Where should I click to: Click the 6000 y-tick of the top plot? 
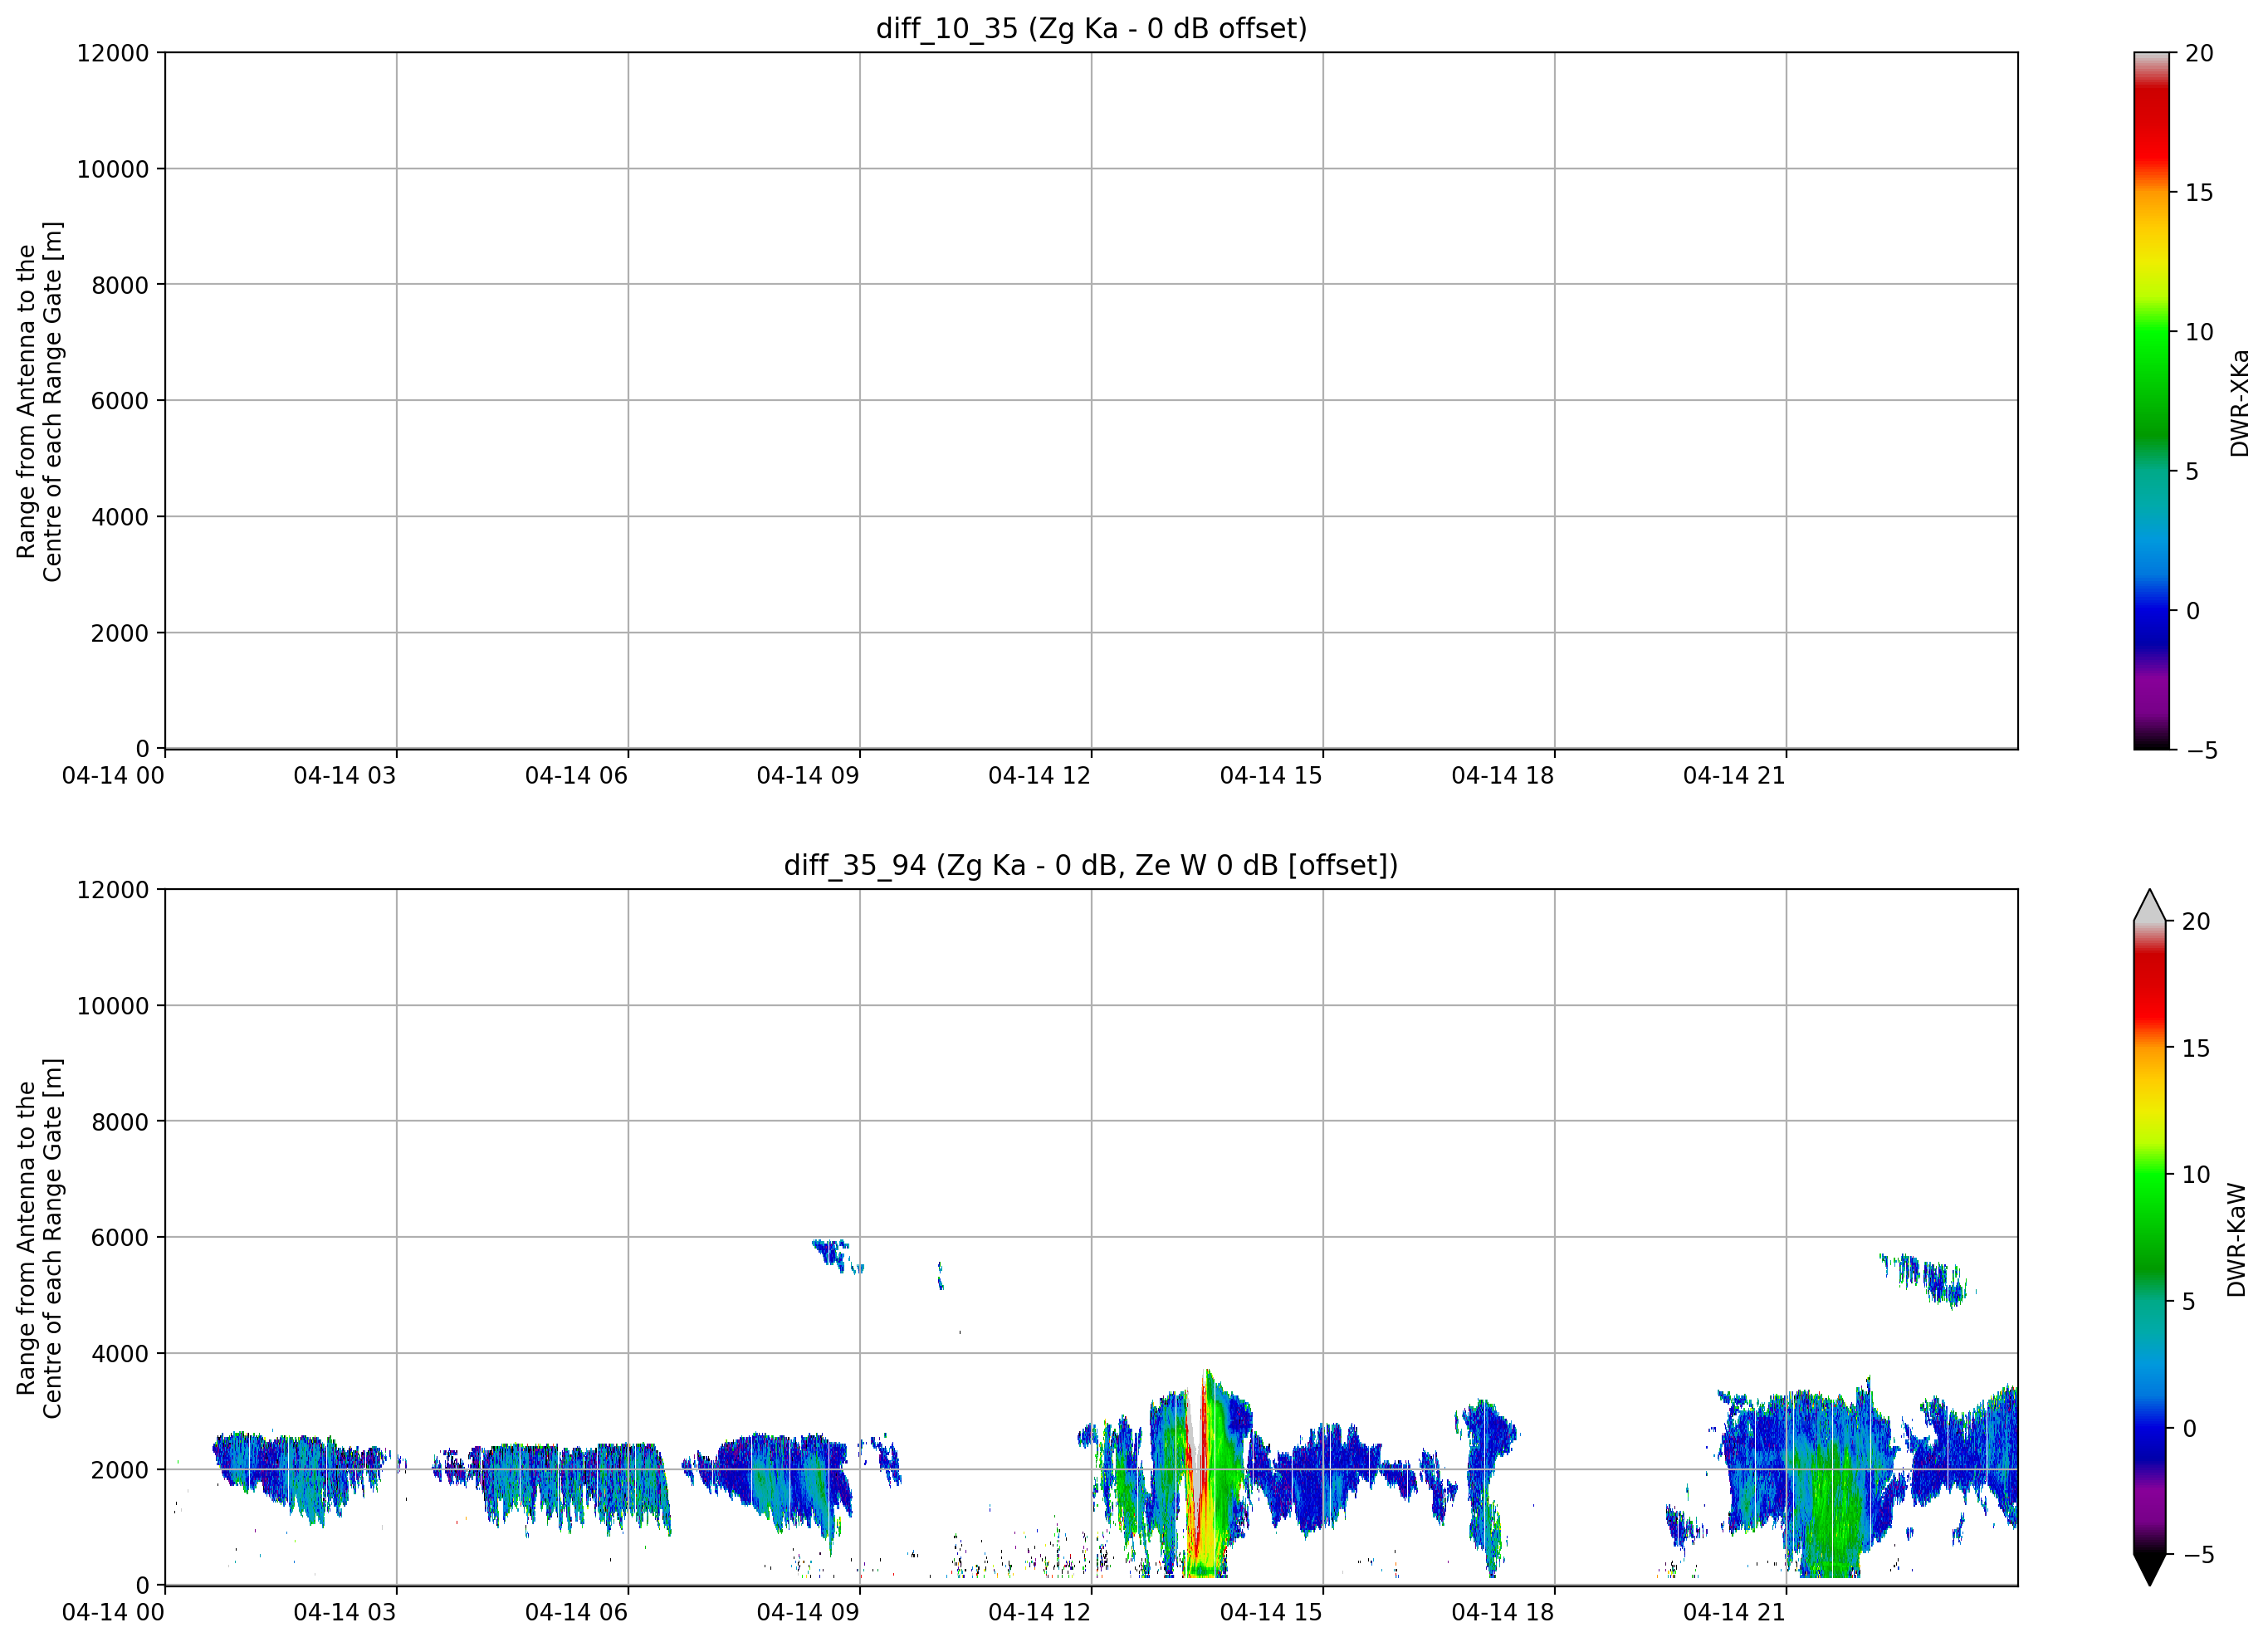120,401
